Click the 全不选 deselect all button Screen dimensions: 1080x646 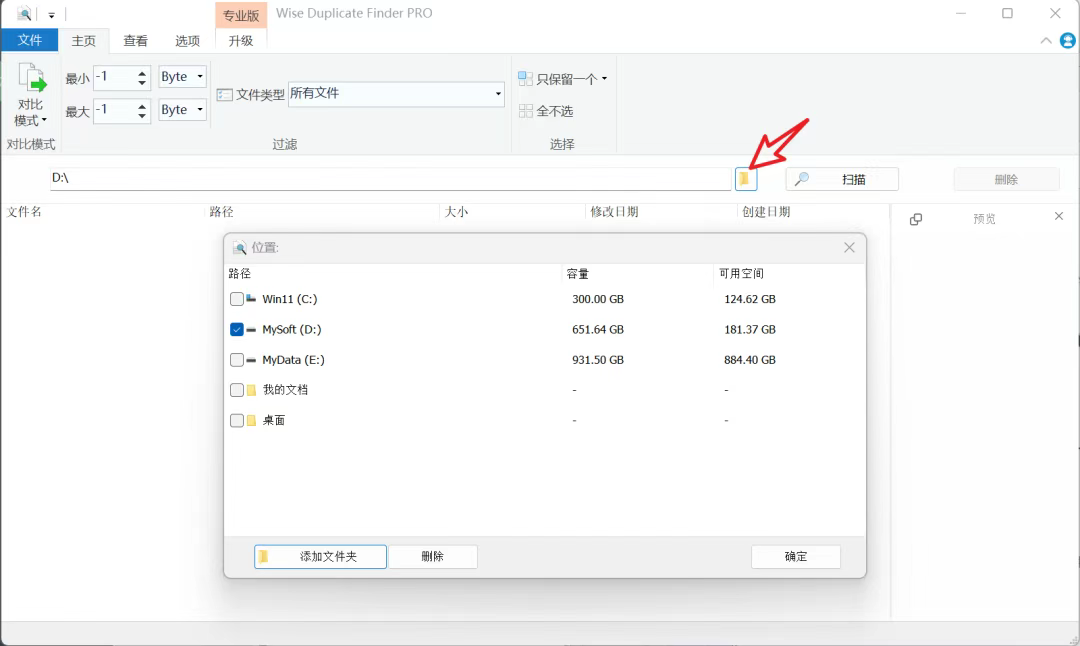tap(546, 111)
